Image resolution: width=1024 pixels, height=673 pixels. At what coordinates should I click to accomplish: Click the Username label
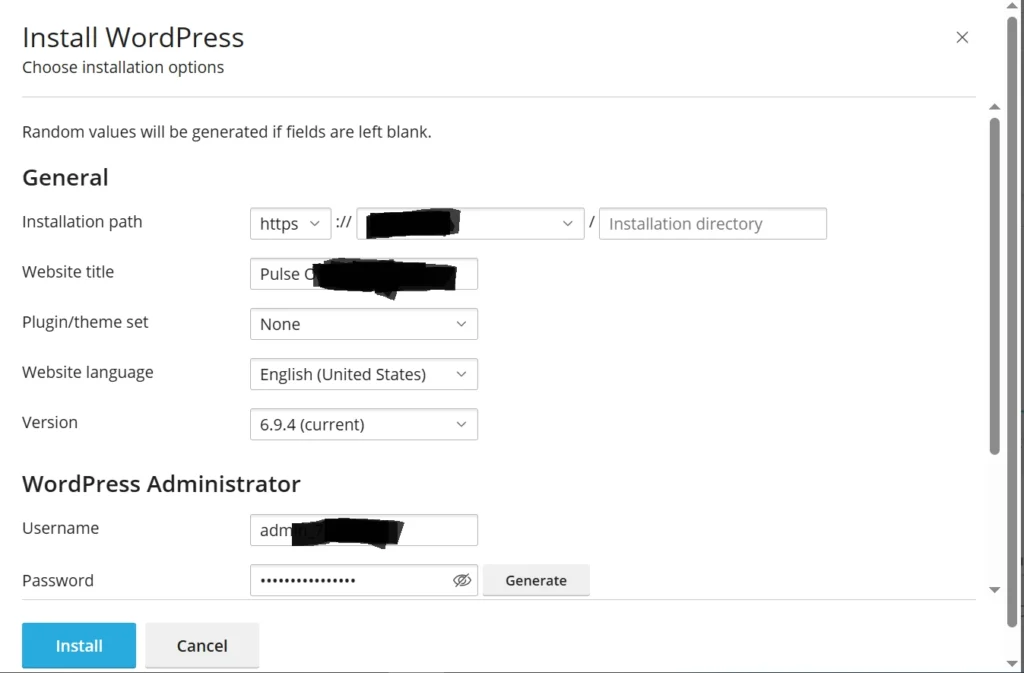[61, 528]
